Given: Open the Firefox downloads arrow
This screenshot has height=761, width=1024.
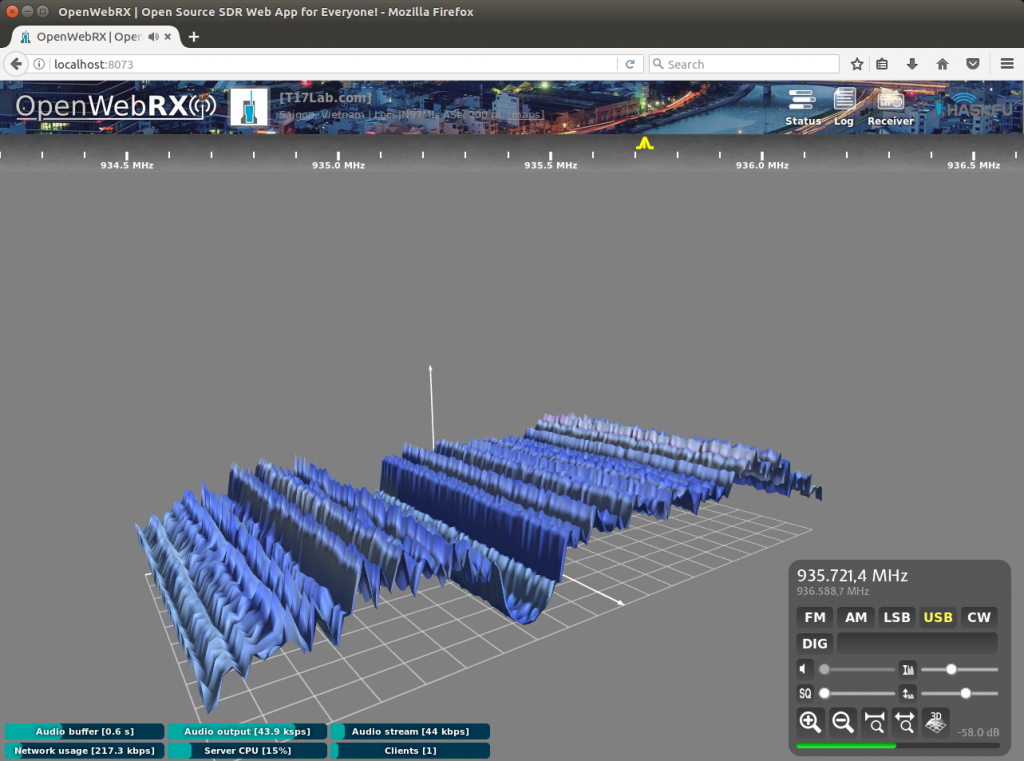Looking at the screenshot, I should pyautogui.click(x=912, y=64).
